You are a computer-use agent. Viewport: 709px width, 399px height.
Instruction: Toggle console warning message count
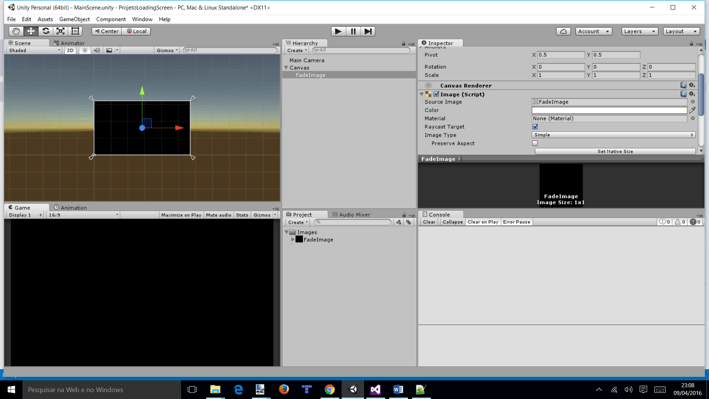point(680,222)
